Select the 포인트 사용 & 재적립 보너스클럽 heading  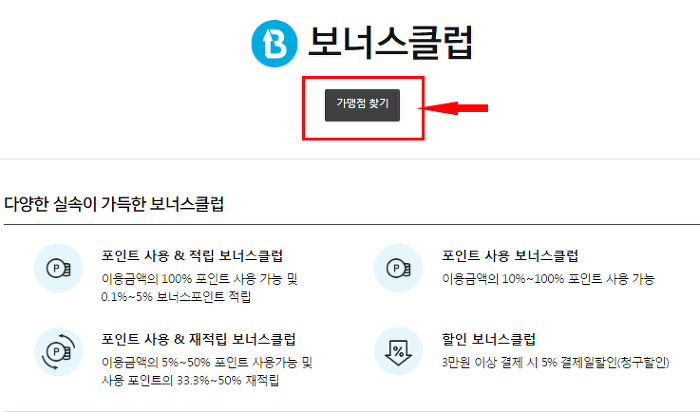tap(198, 339)
